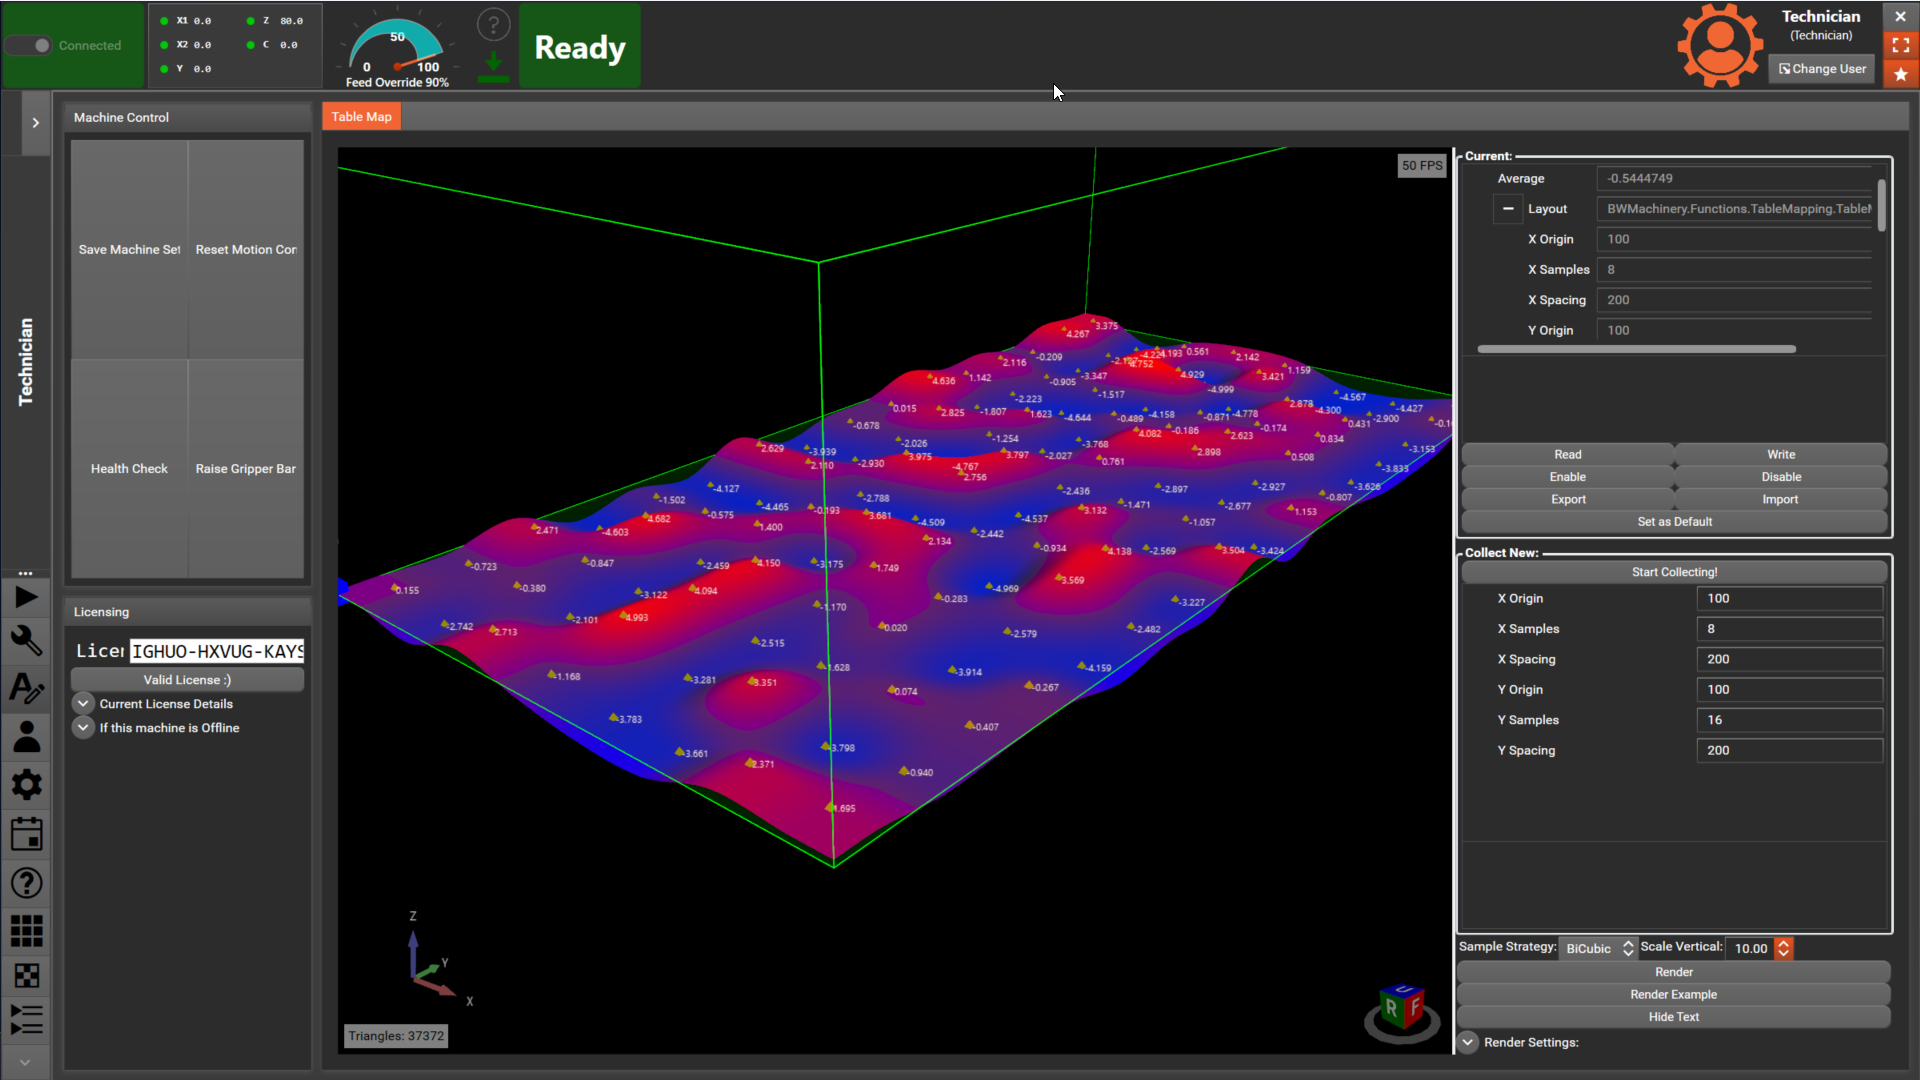Screen dimensions: 1920x1080
Task: Open the calendar schedule sidebar icon
Action: click(x=26, y=833)
